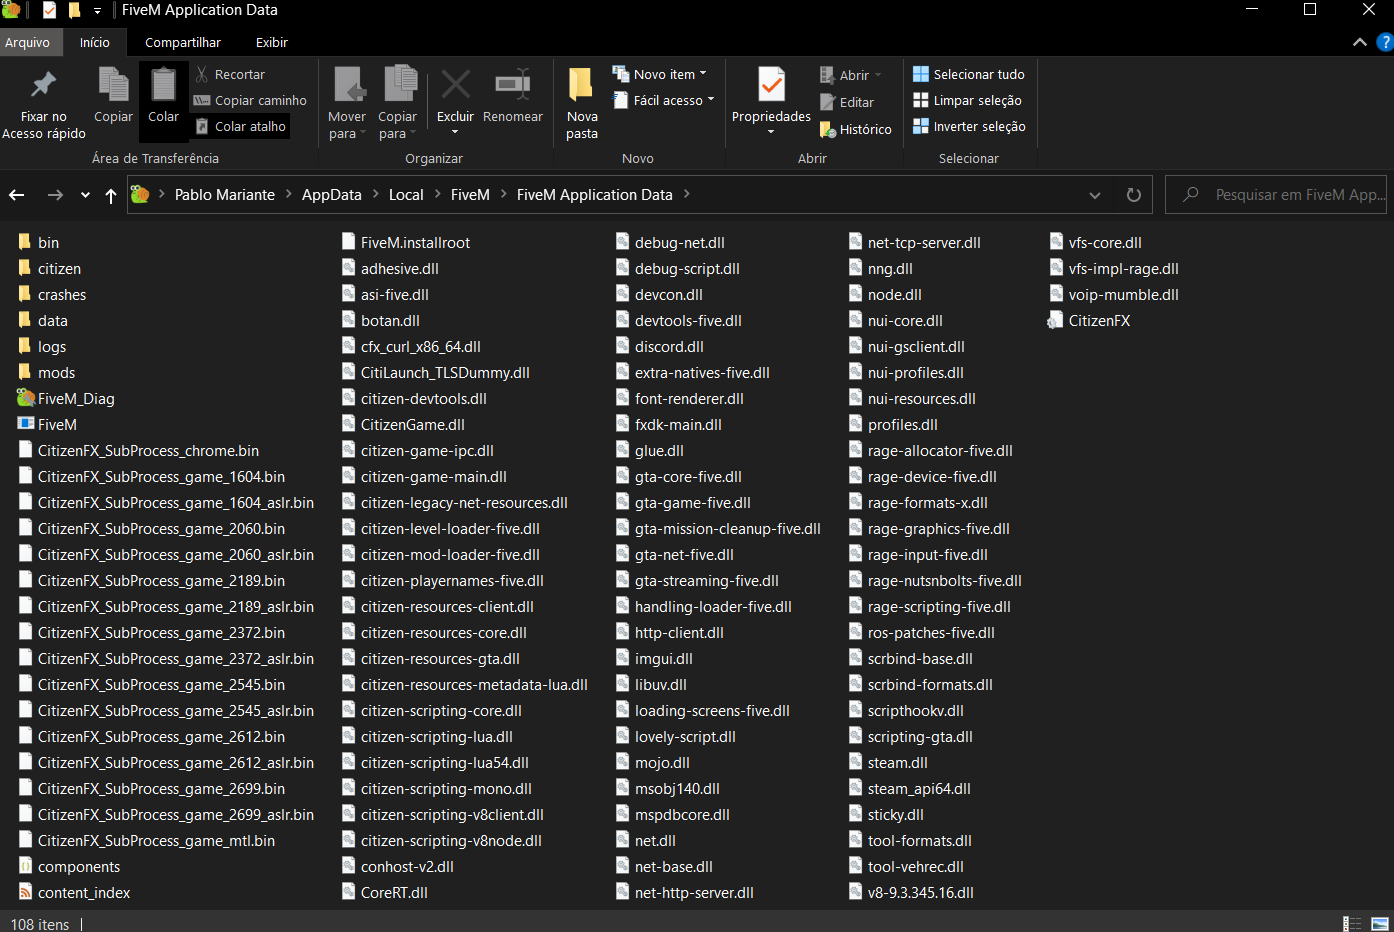This screenshot has height=932, width=1394.
Task: Click the Editar ribbon button
Action: click(x=847, y=102)
